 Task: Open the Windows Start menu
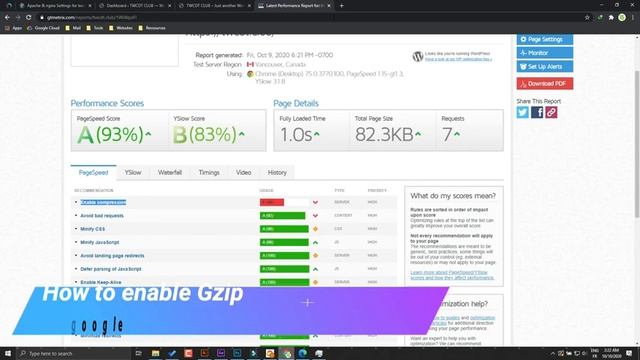(8, 353)
